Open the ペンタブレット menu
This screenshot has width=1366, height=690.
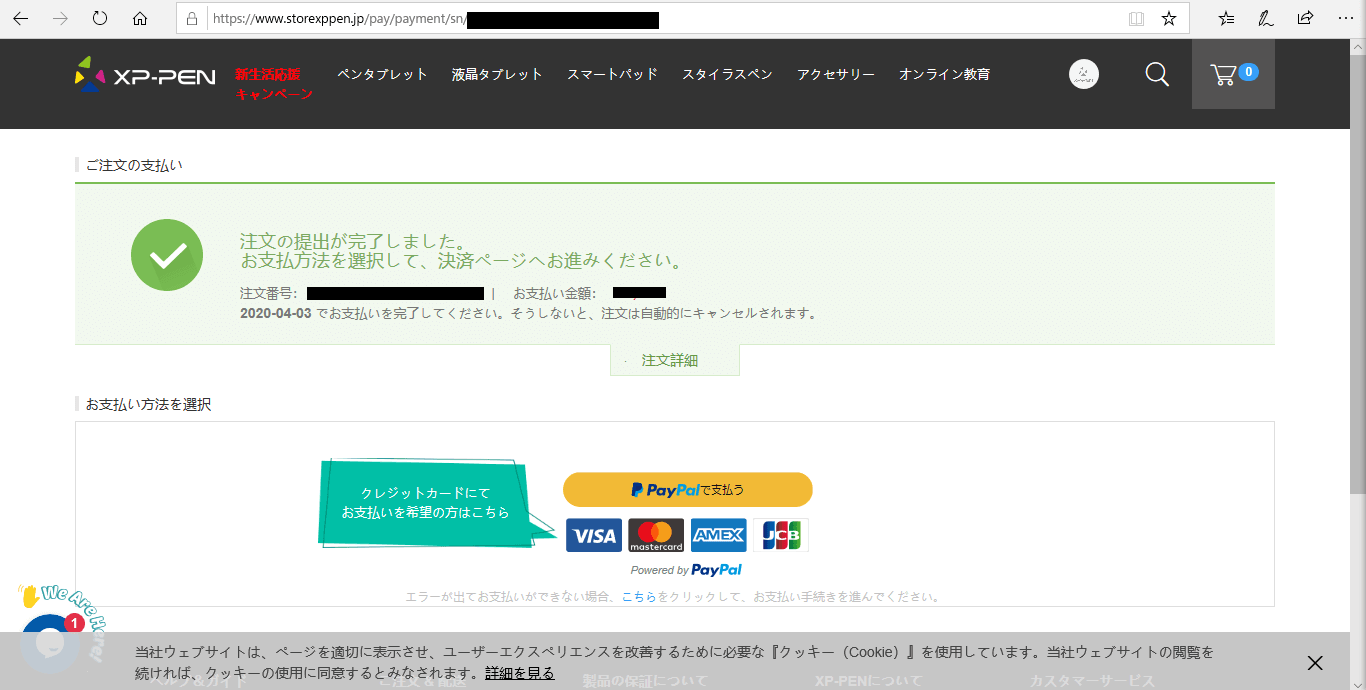click(382, 74)
